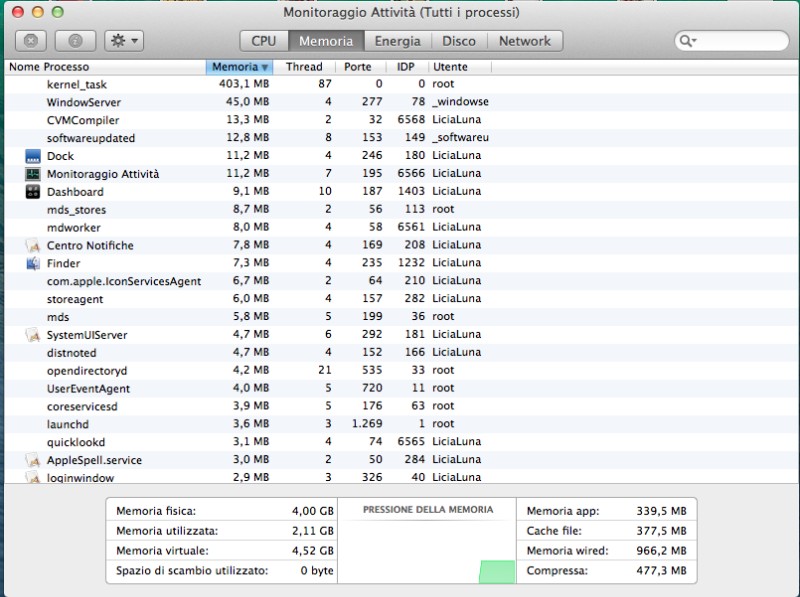Sort by the Utente column header
This screenshot has width=800, height=597.
tap(459, 67)
